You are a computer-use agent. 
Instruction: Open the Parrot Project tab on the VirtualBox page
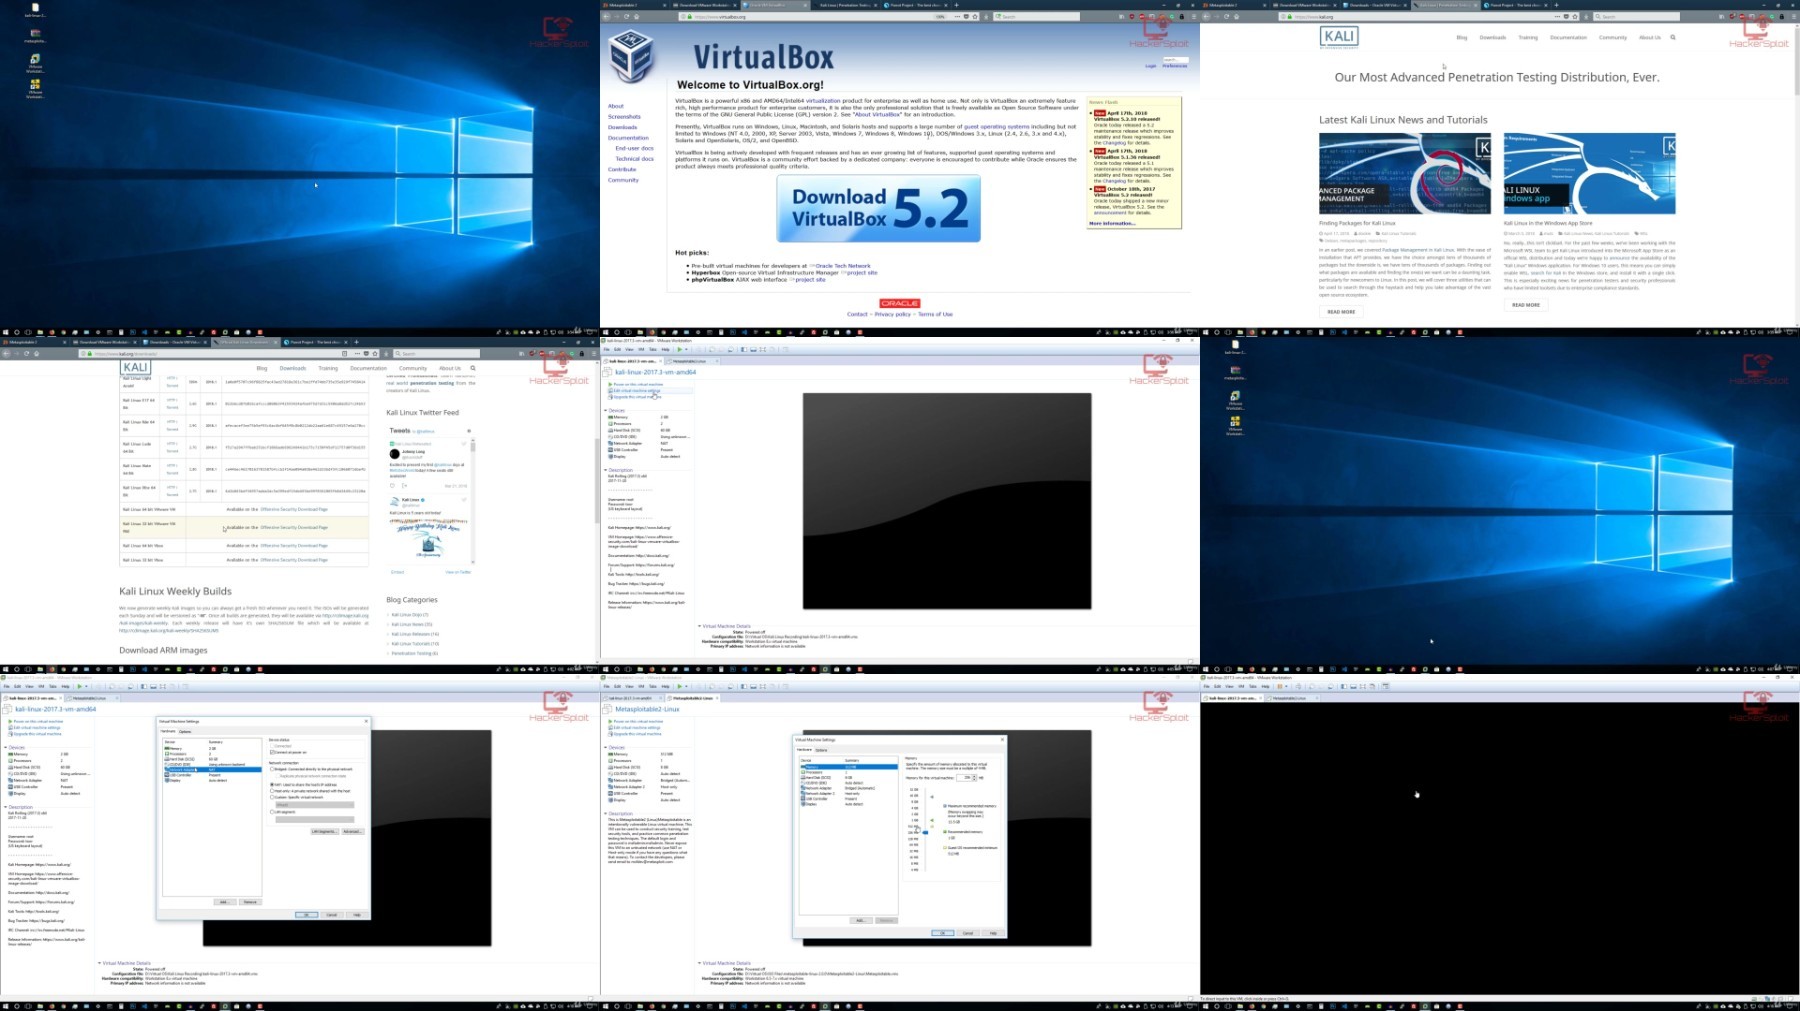[915, 5]
